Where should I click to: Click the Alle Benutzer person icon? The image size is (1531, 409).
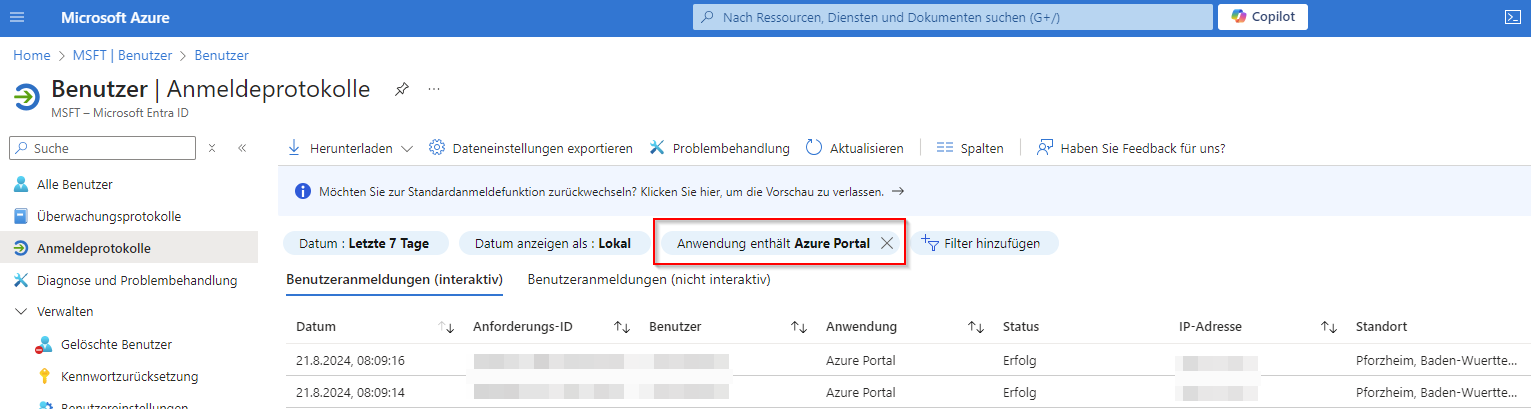tap(21, 184)
